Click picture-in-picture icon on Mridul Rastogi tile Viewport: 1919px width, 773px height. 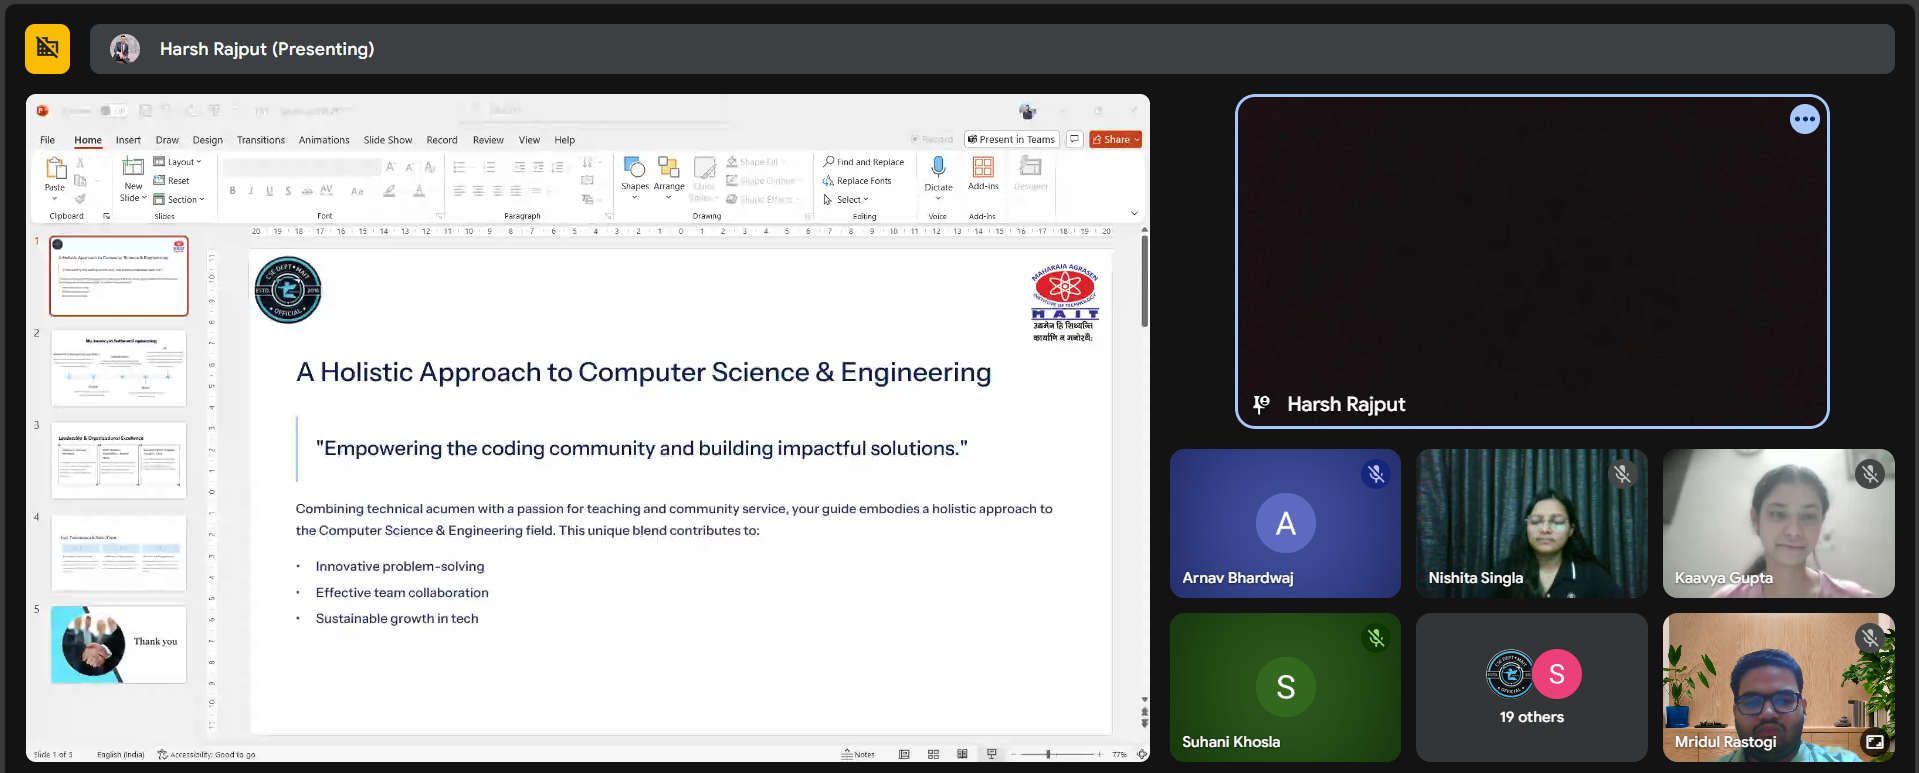pyautogui.click(x=1874, y=742)
